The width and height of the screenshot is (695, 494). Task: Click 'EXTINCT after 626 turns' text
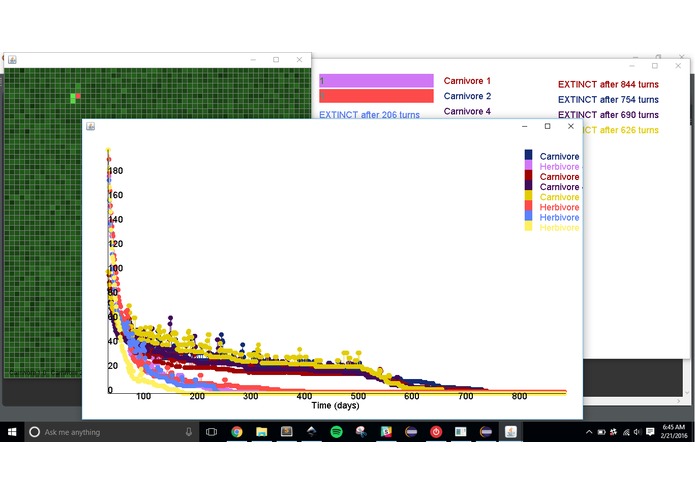pos(621,130)
